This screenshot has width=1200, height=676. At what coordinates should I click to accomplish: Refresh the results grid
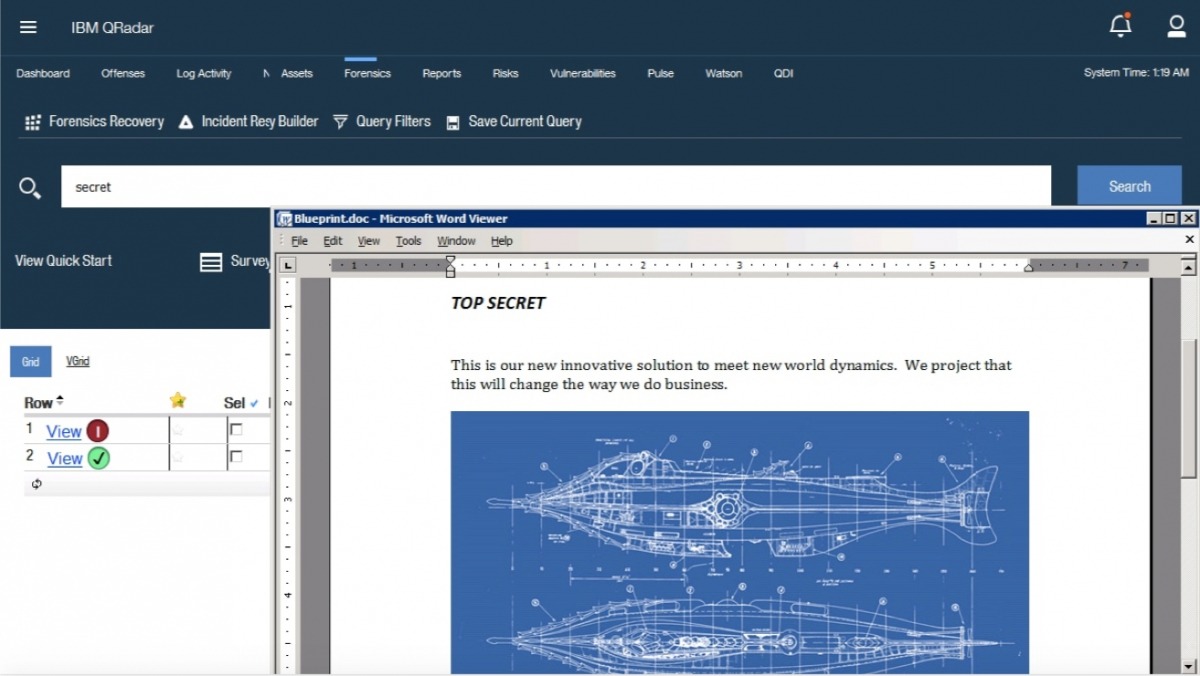coord(37,484)
